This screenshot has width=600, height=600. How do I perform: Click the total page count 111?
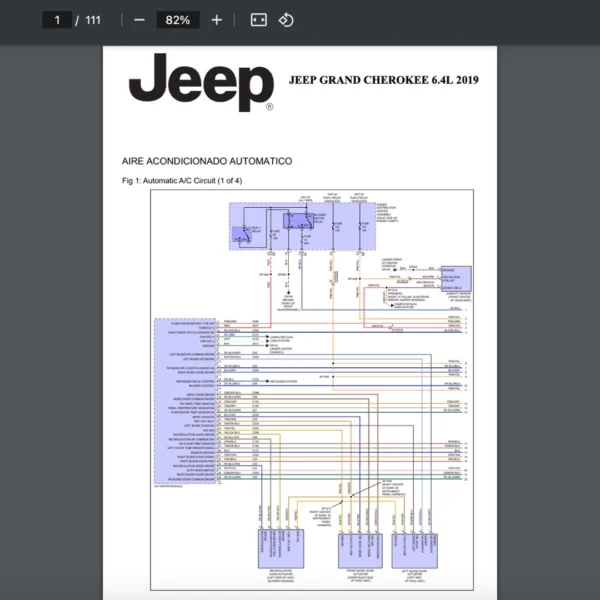coord(93,20)
